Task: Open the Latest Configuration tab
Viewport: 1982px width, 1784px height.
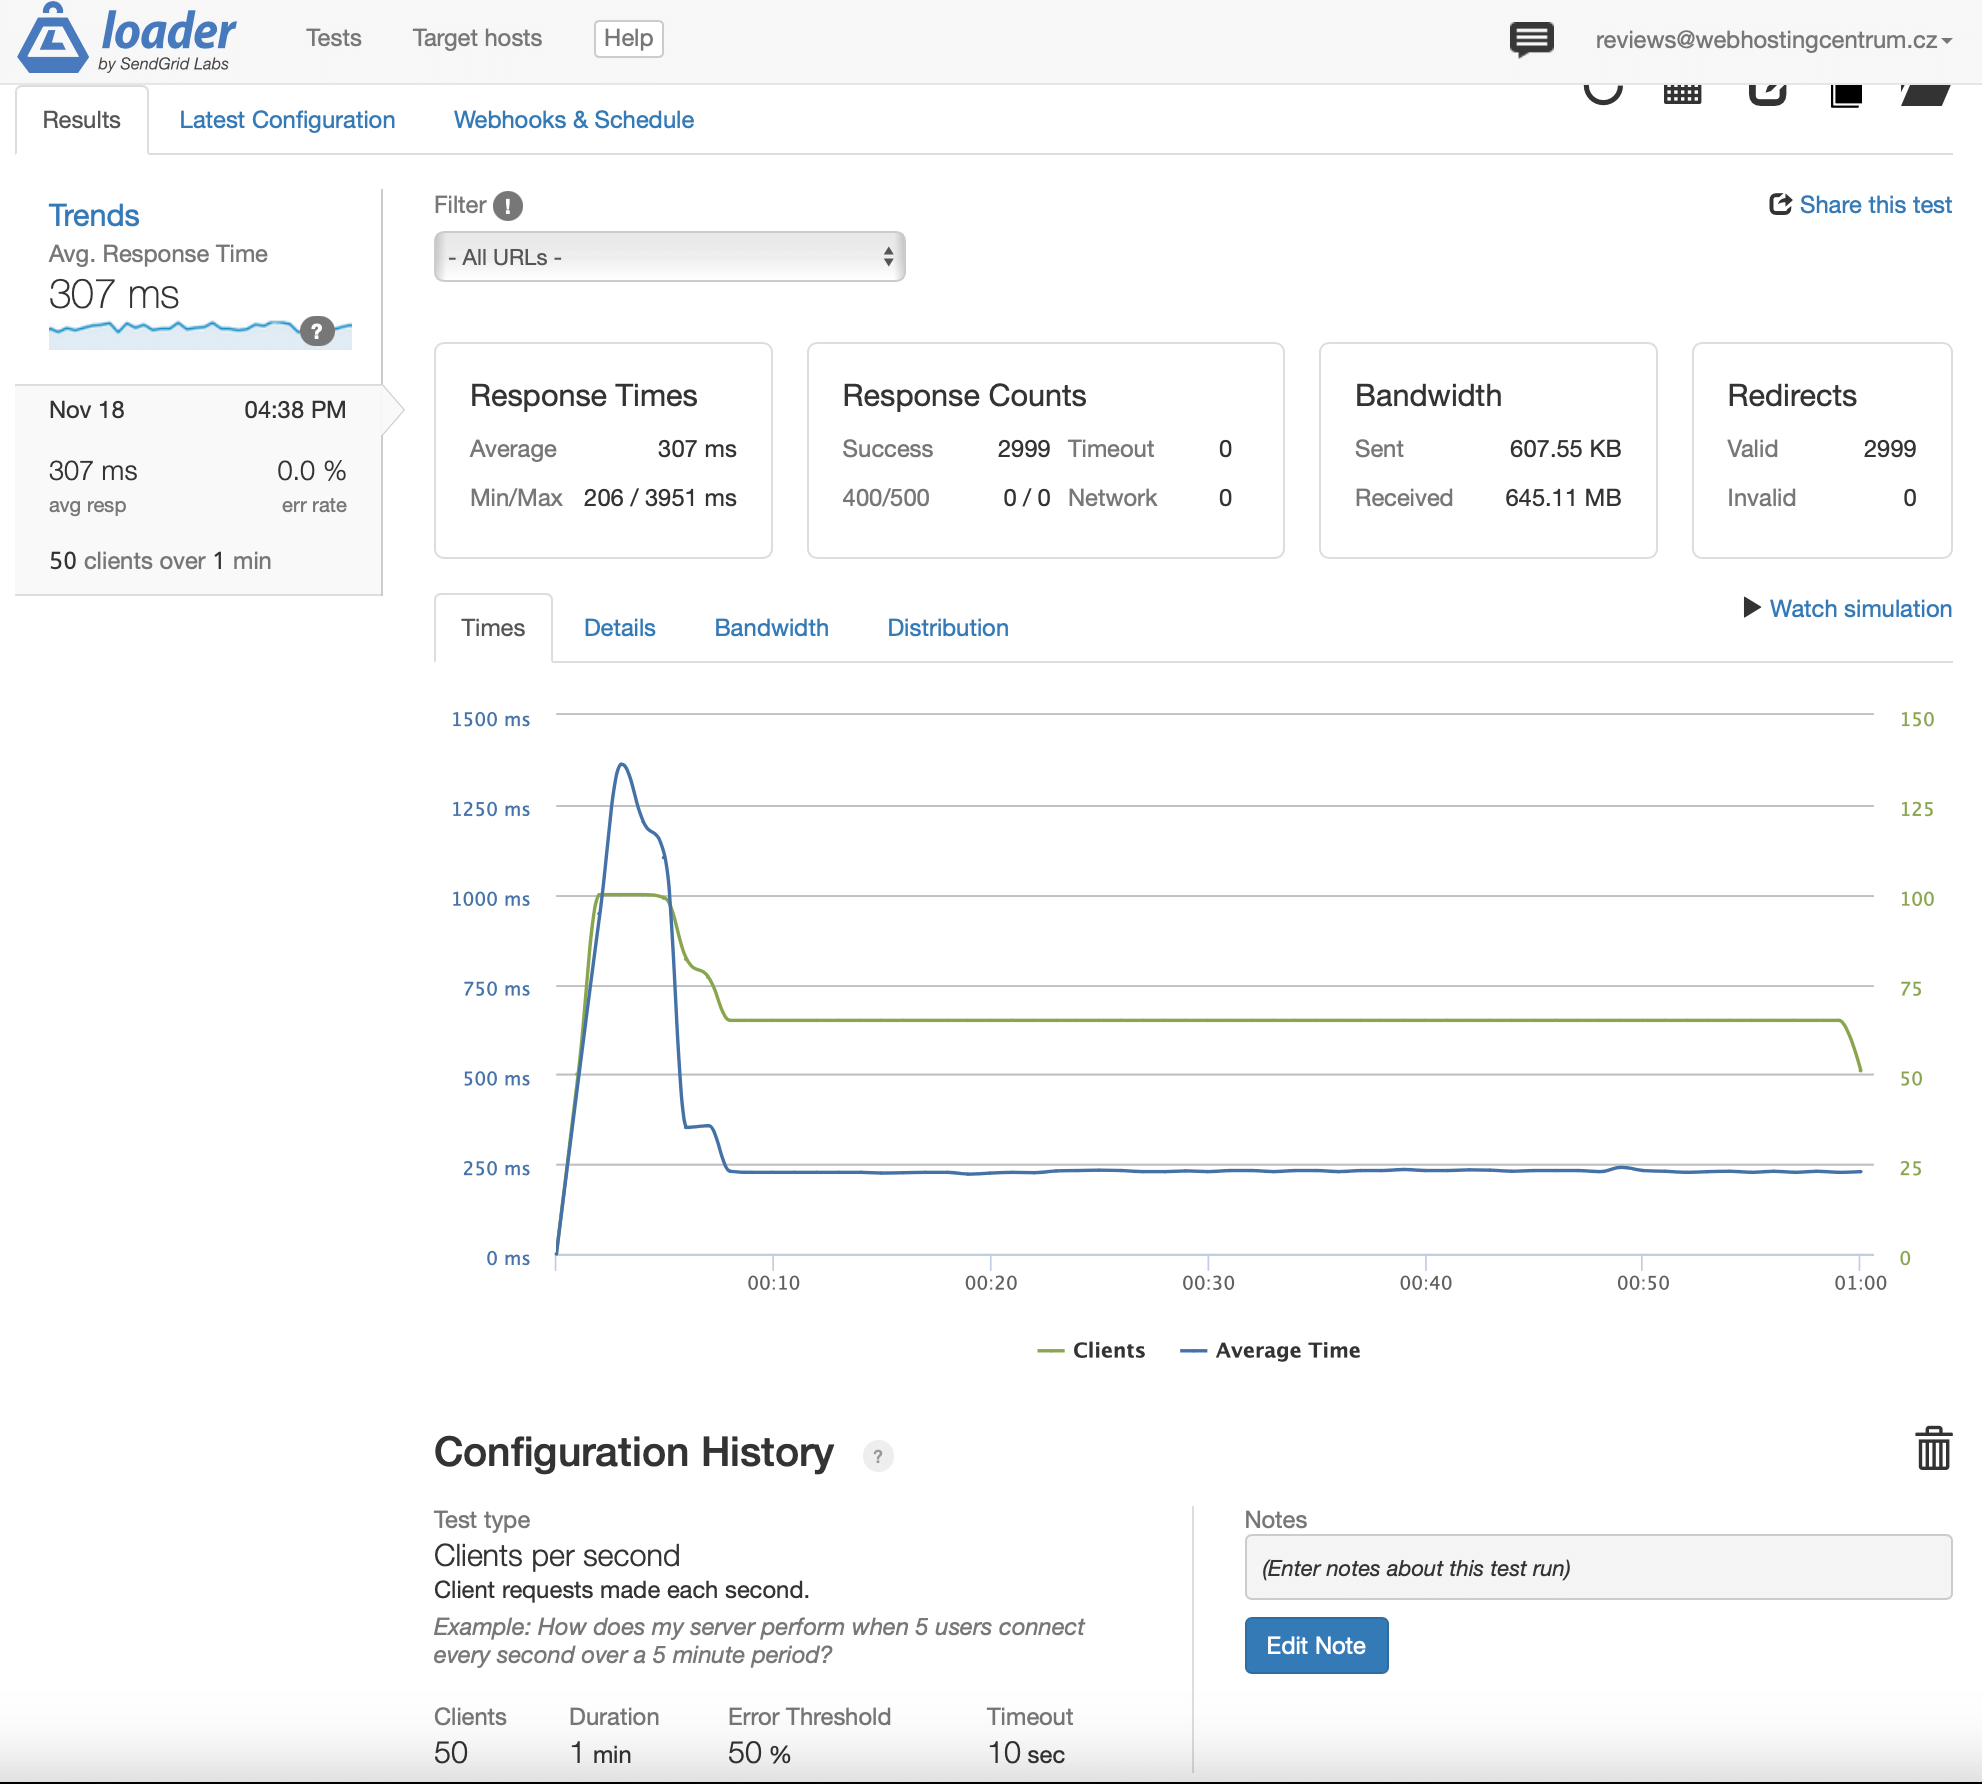Action: click(x=287, y=120)
